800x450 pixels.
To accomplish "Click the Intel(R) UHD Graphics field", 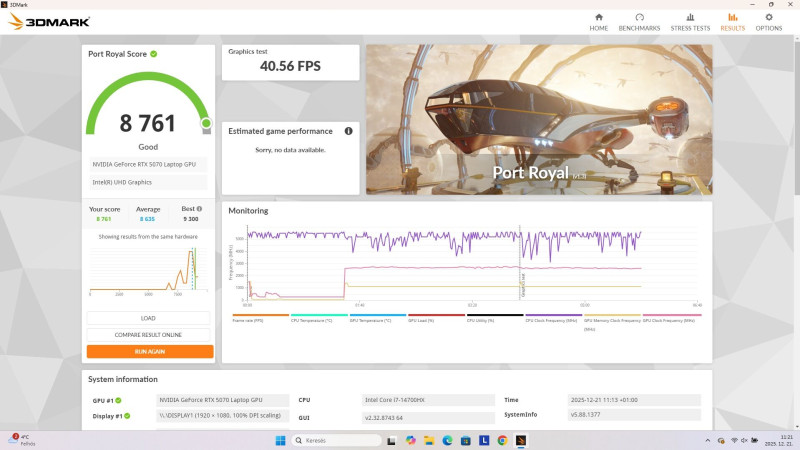I will pyautogui.click(x=148, y=182).
